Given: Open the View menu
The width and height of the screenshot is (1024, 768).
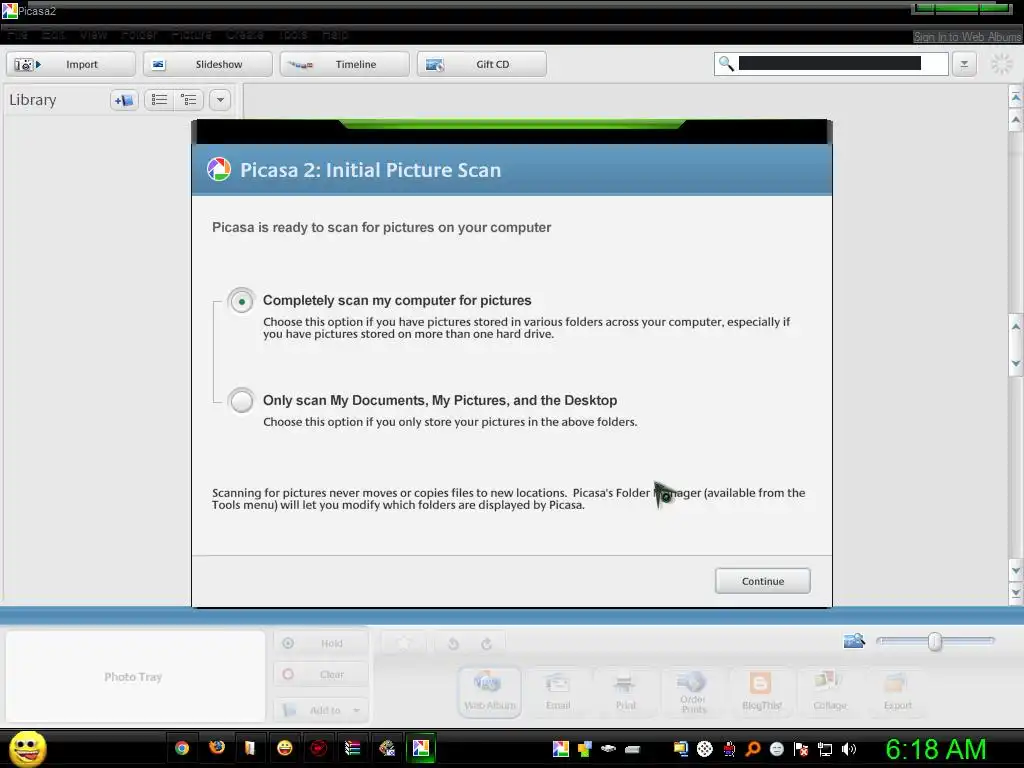Looking at the screenshot, I should tap(93, 35).
